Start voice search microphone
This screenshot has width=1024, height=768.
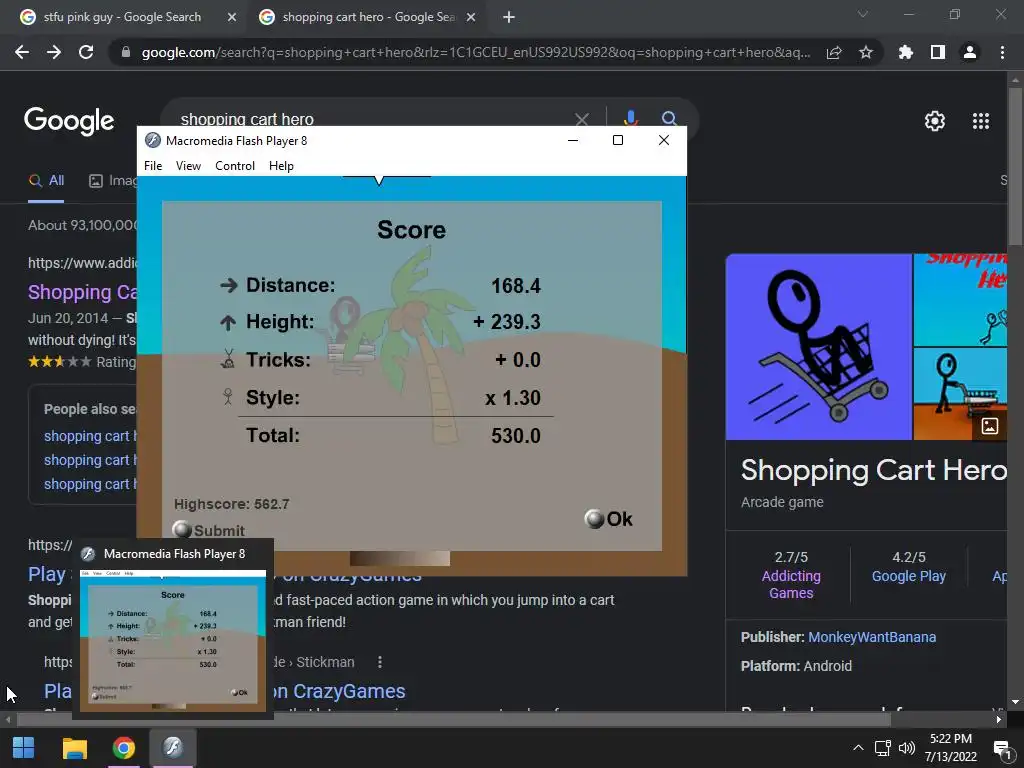630,118
